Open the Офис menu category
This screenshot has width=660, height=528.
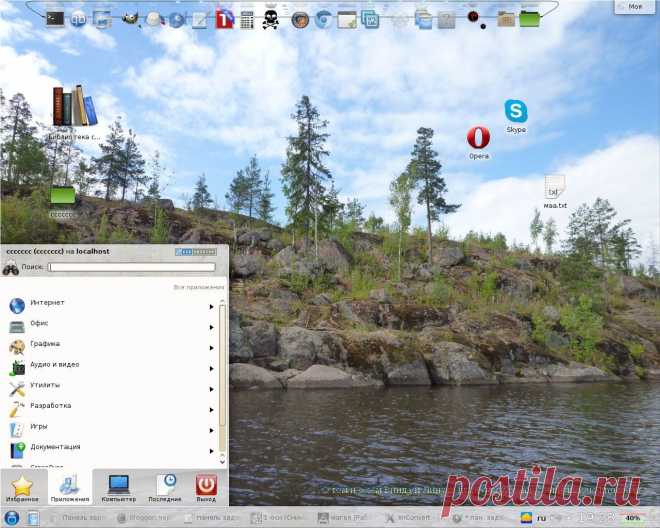click(110, 324)
